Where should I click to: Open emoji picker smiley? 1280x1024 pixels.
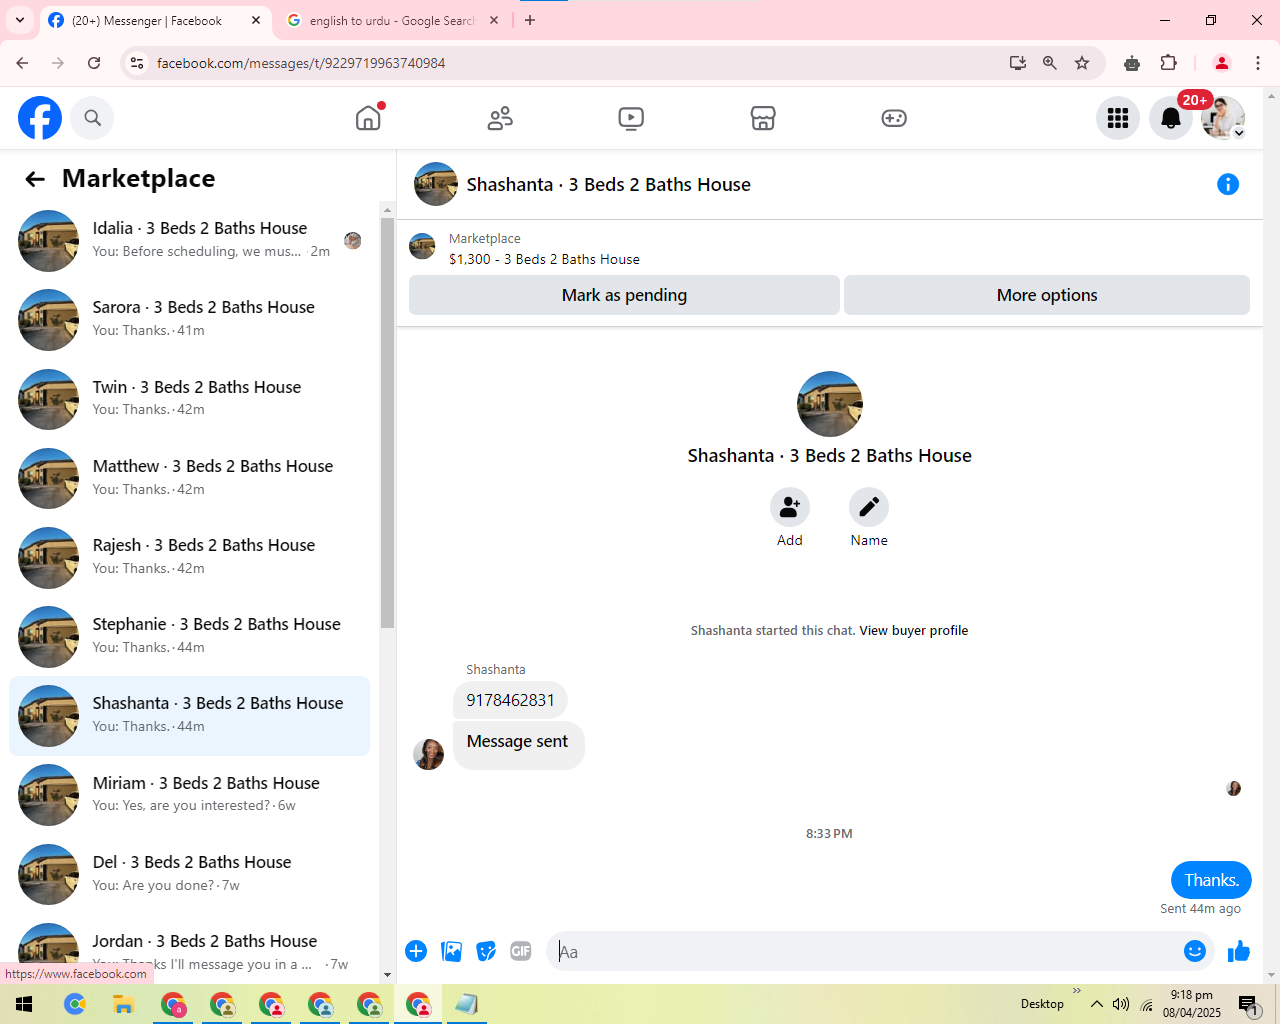tap(1195, 951)
